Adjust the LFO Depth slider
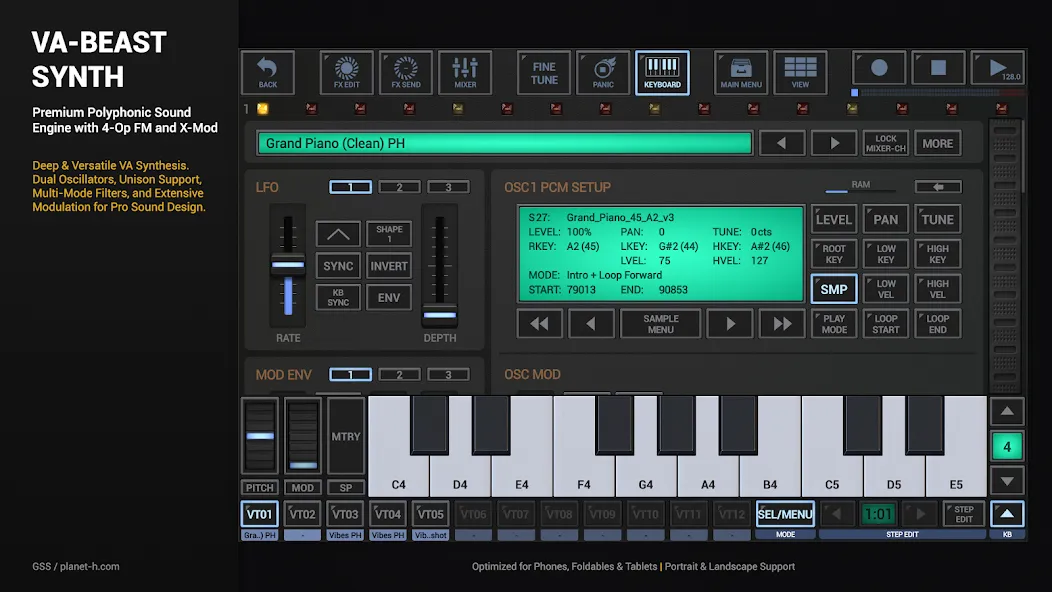This screenshot has height=592, width=1052. pyautogui.click(x=439, y=314)
